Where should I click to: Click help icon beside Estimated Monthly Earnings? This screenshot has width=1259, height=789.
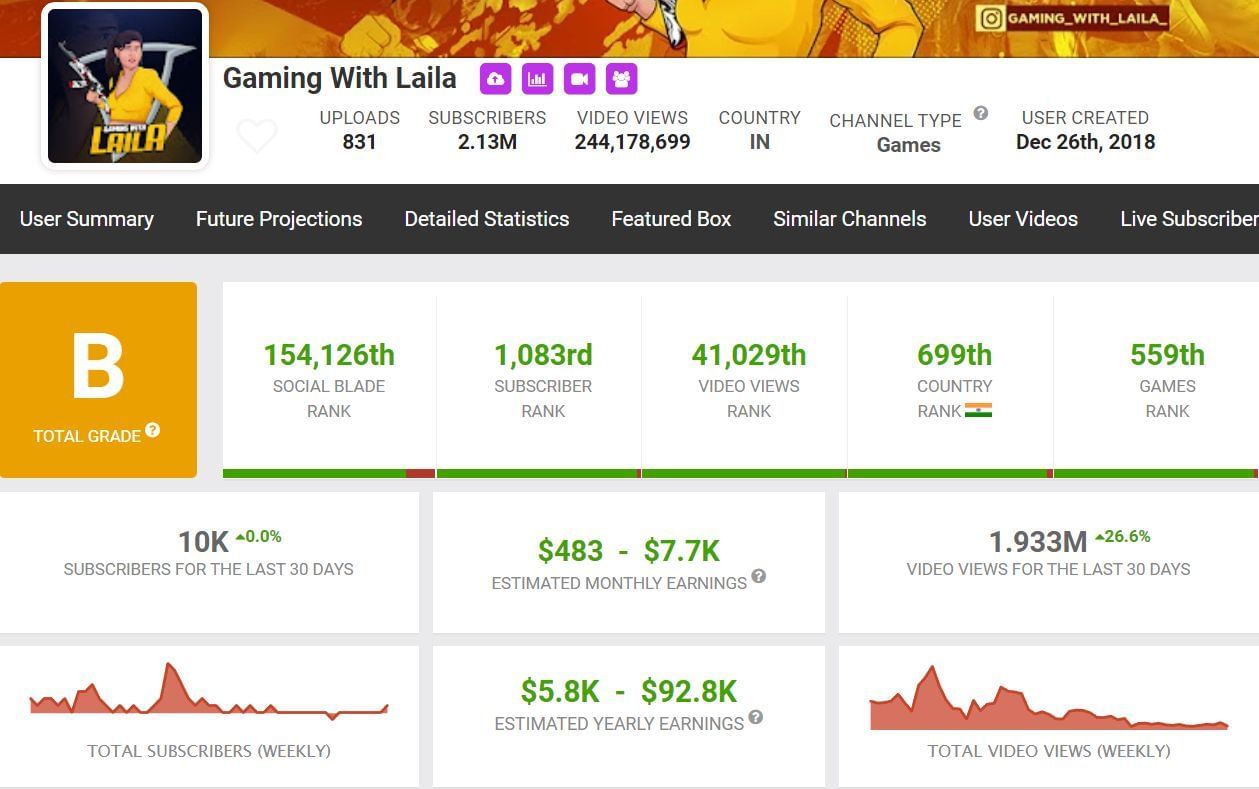pos(759,576)
